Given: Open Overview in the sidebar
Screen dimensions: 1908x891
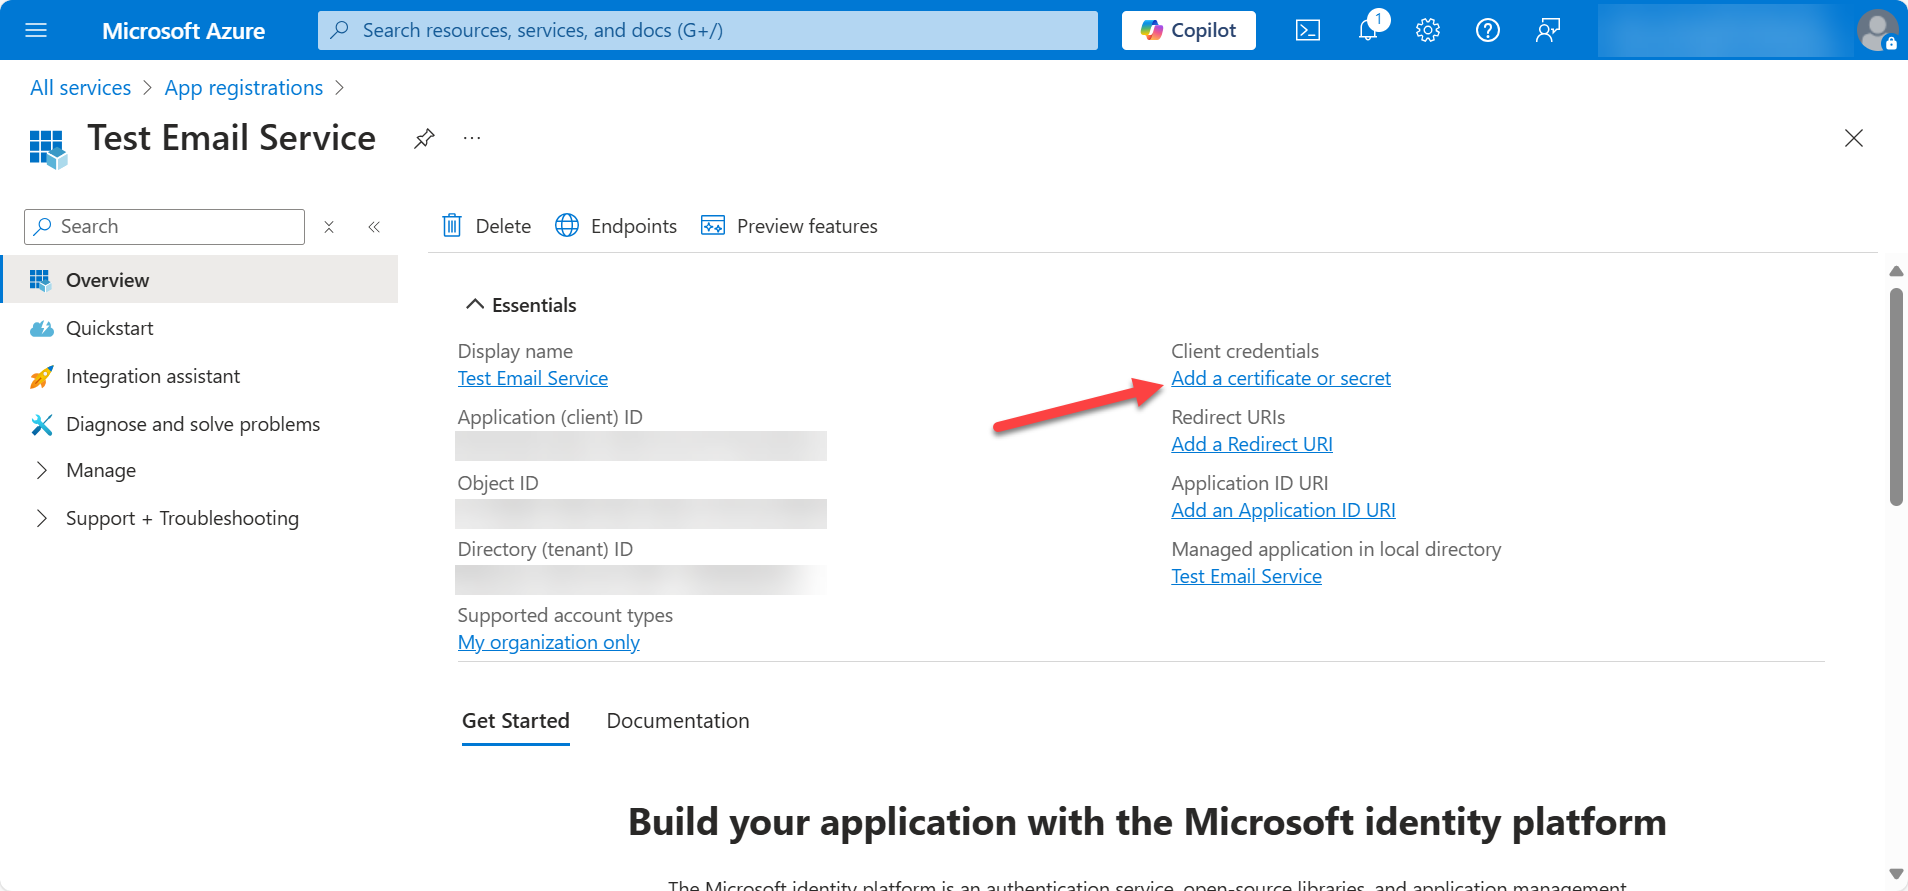Looking at the screenshot, I should (x=200, y=280).
